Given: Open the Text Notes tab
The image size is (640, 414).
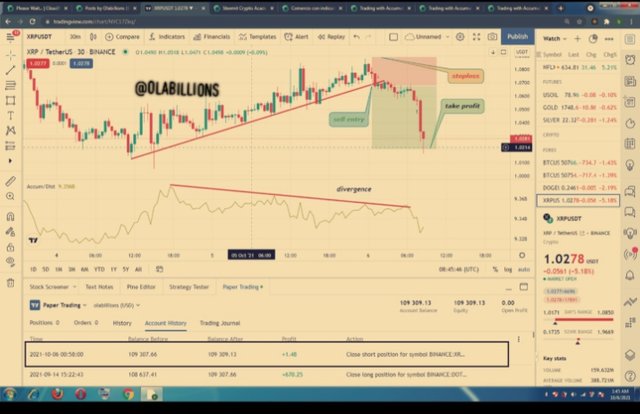Looking at the screenshot, I should pyautogui.click(x=99, y=287).
